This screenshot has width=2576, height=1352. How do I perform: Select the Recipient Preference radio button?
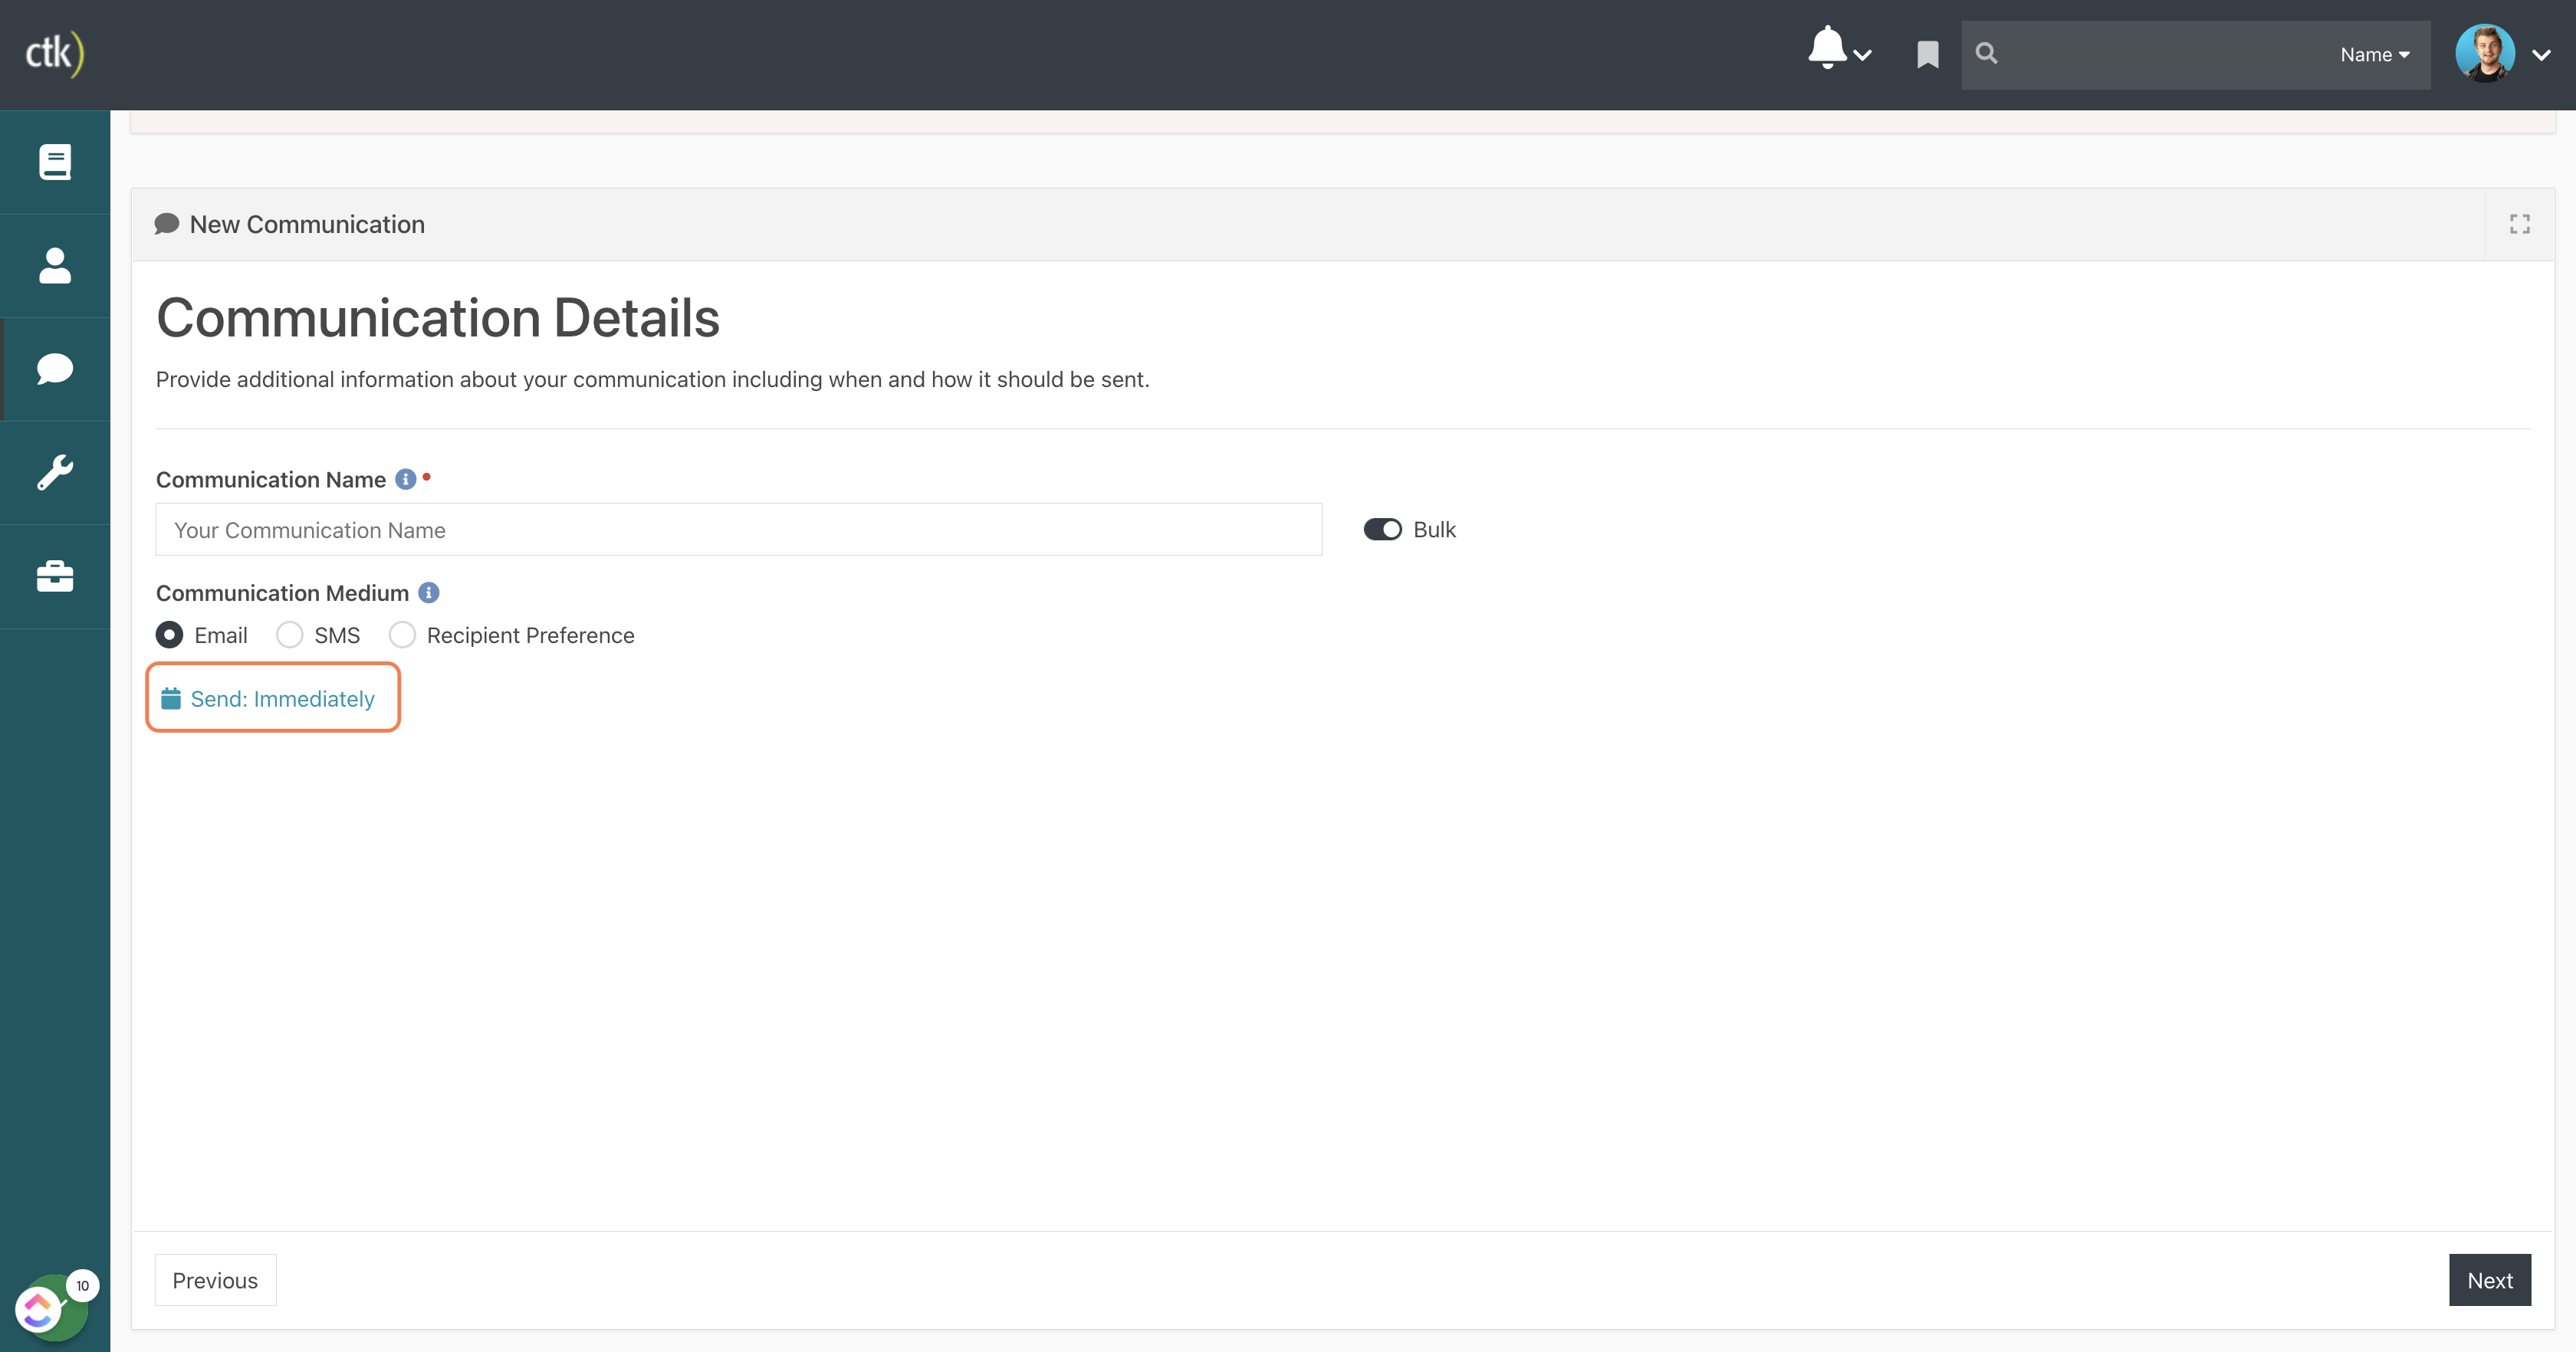(x=402, y=635)
